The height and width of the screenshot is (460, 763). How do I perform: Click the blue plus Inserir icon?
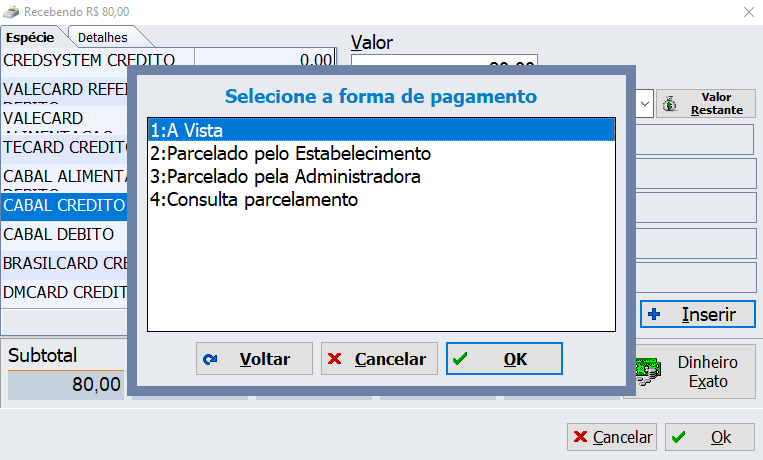coord(655,314)
